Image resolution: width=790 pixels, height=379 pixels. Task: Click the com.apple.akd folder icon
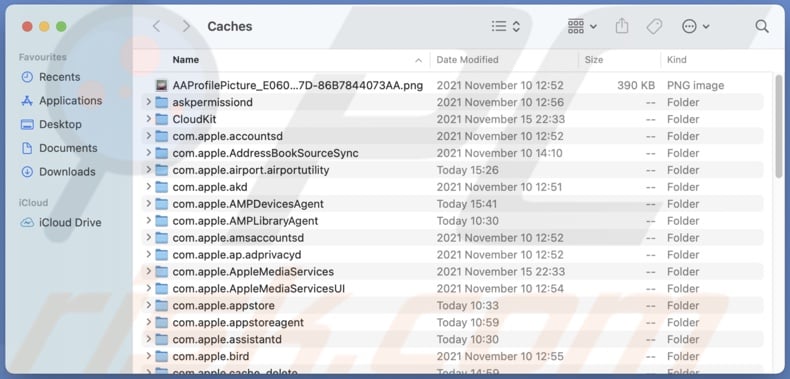pos(161,187)
